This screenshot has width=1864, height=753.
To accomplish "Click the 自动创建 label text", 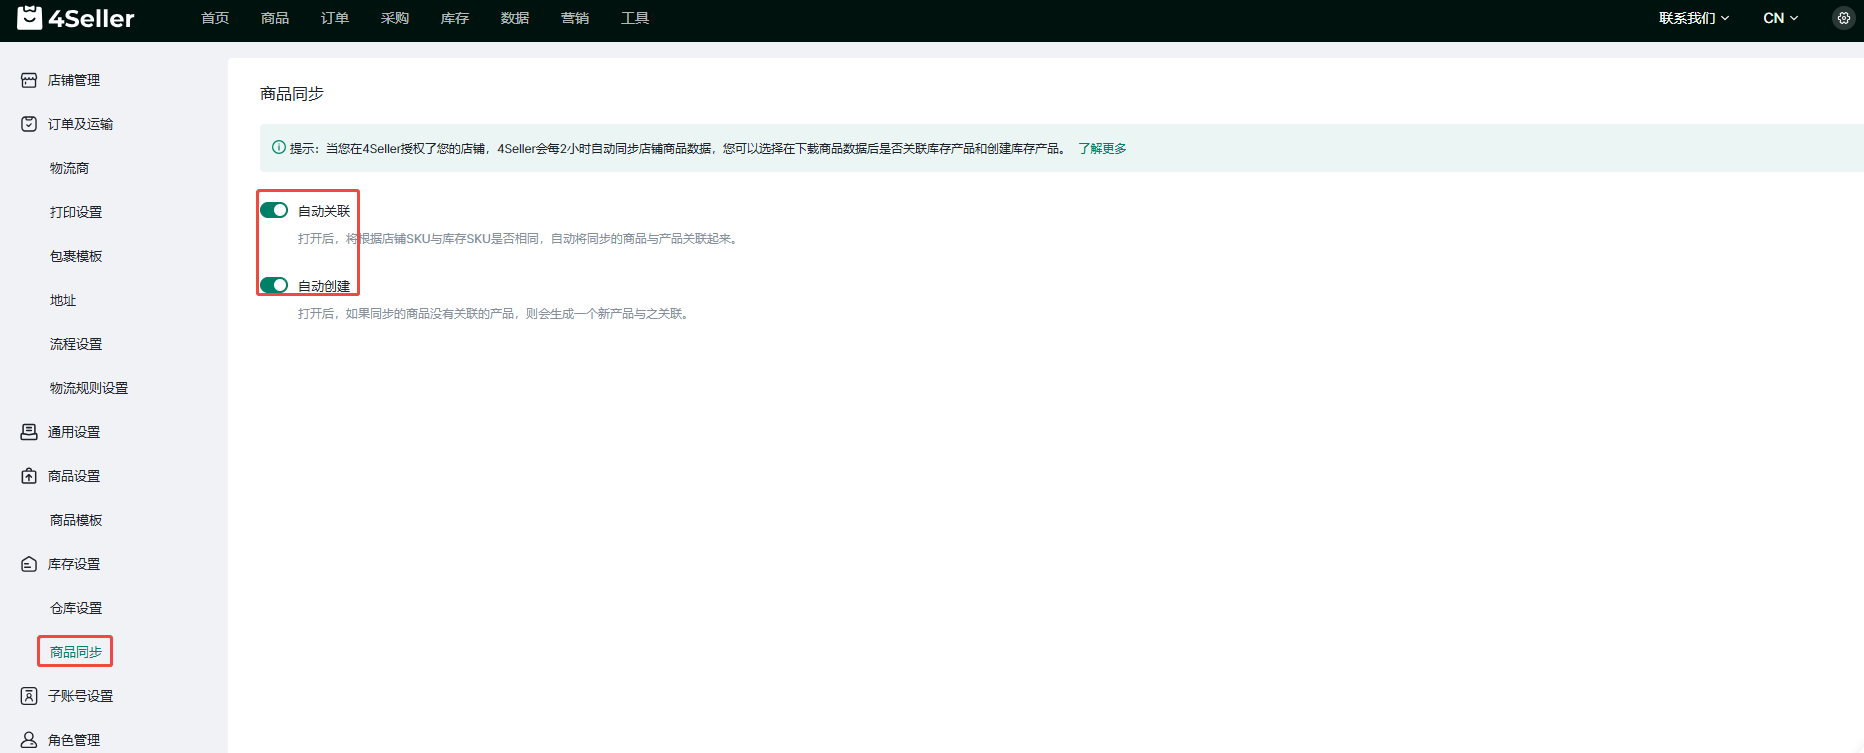I will (x=324, y=286).
